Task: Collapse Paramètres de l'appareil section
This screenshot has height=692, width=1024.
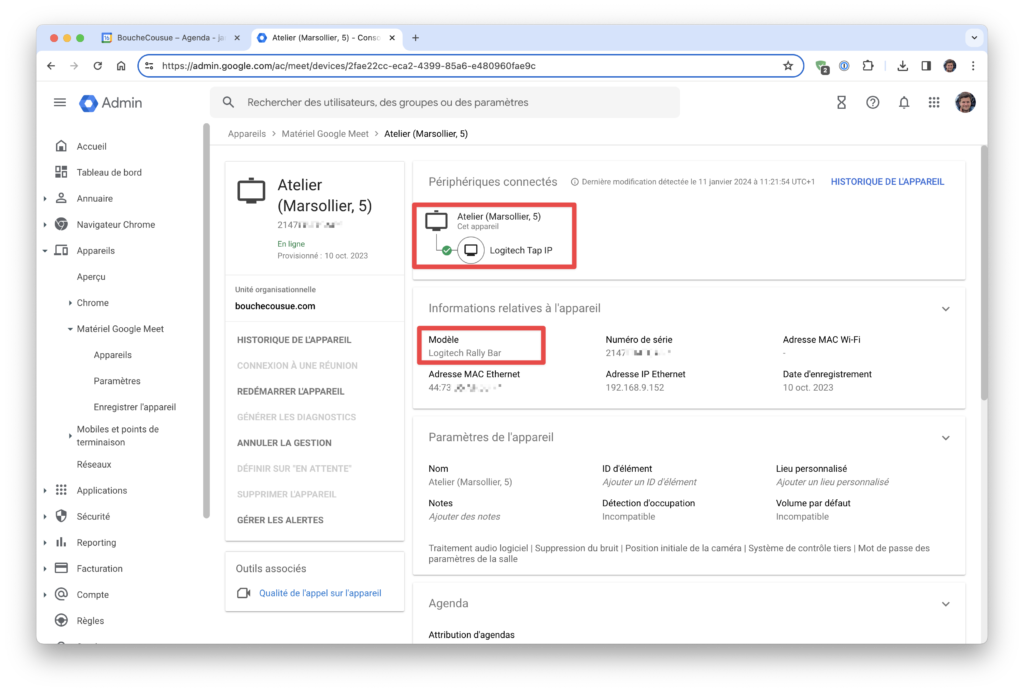Action: [x=945, y=438]
